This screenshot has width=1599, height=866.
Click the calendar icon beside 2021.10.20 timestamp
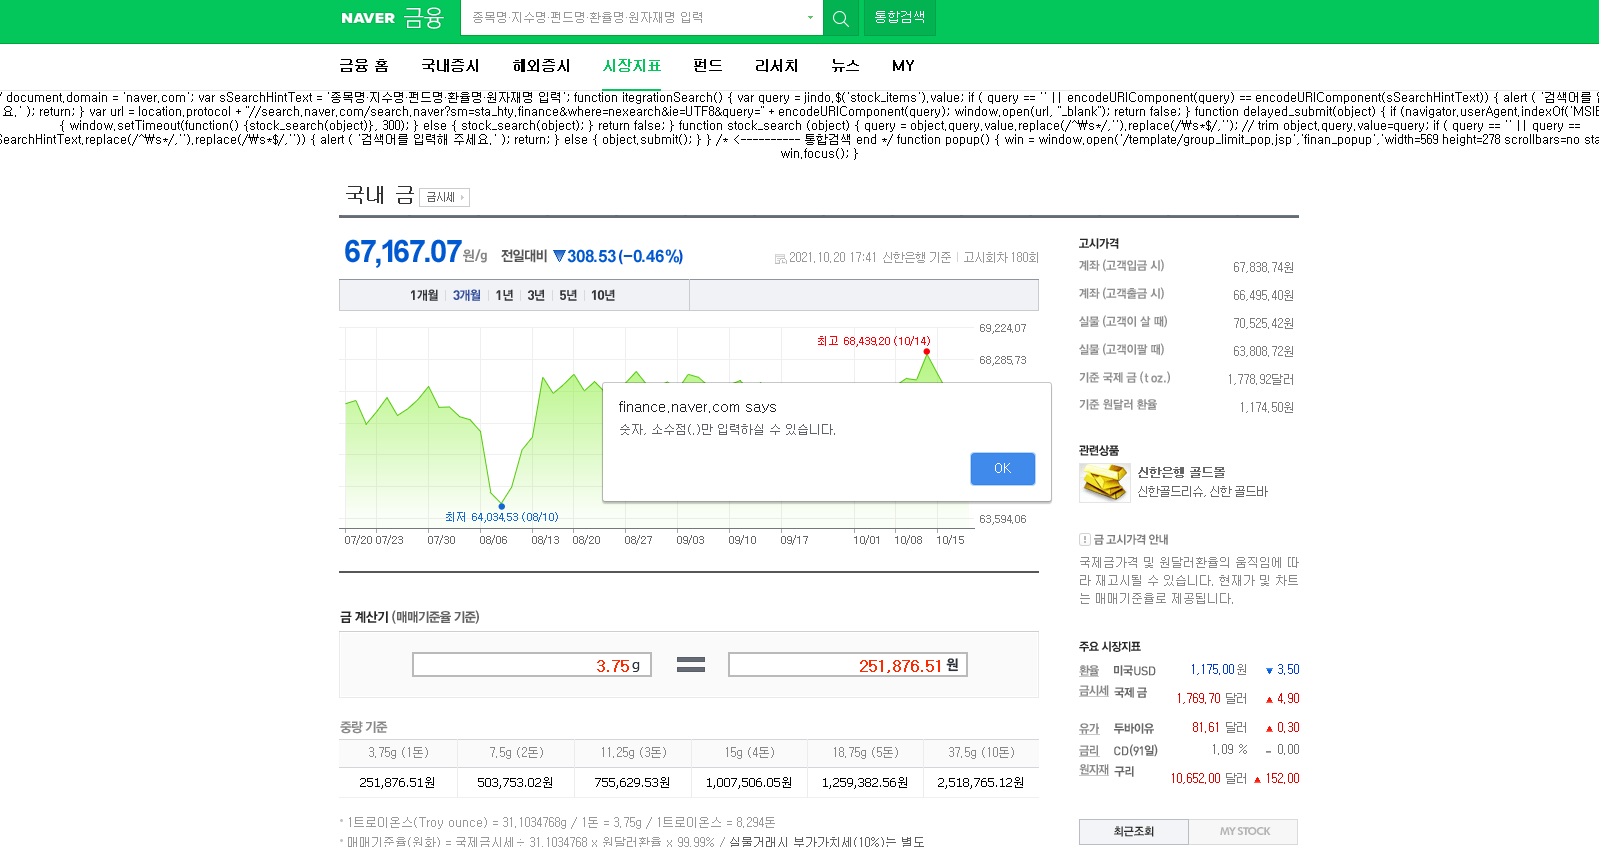coord(780,258)
